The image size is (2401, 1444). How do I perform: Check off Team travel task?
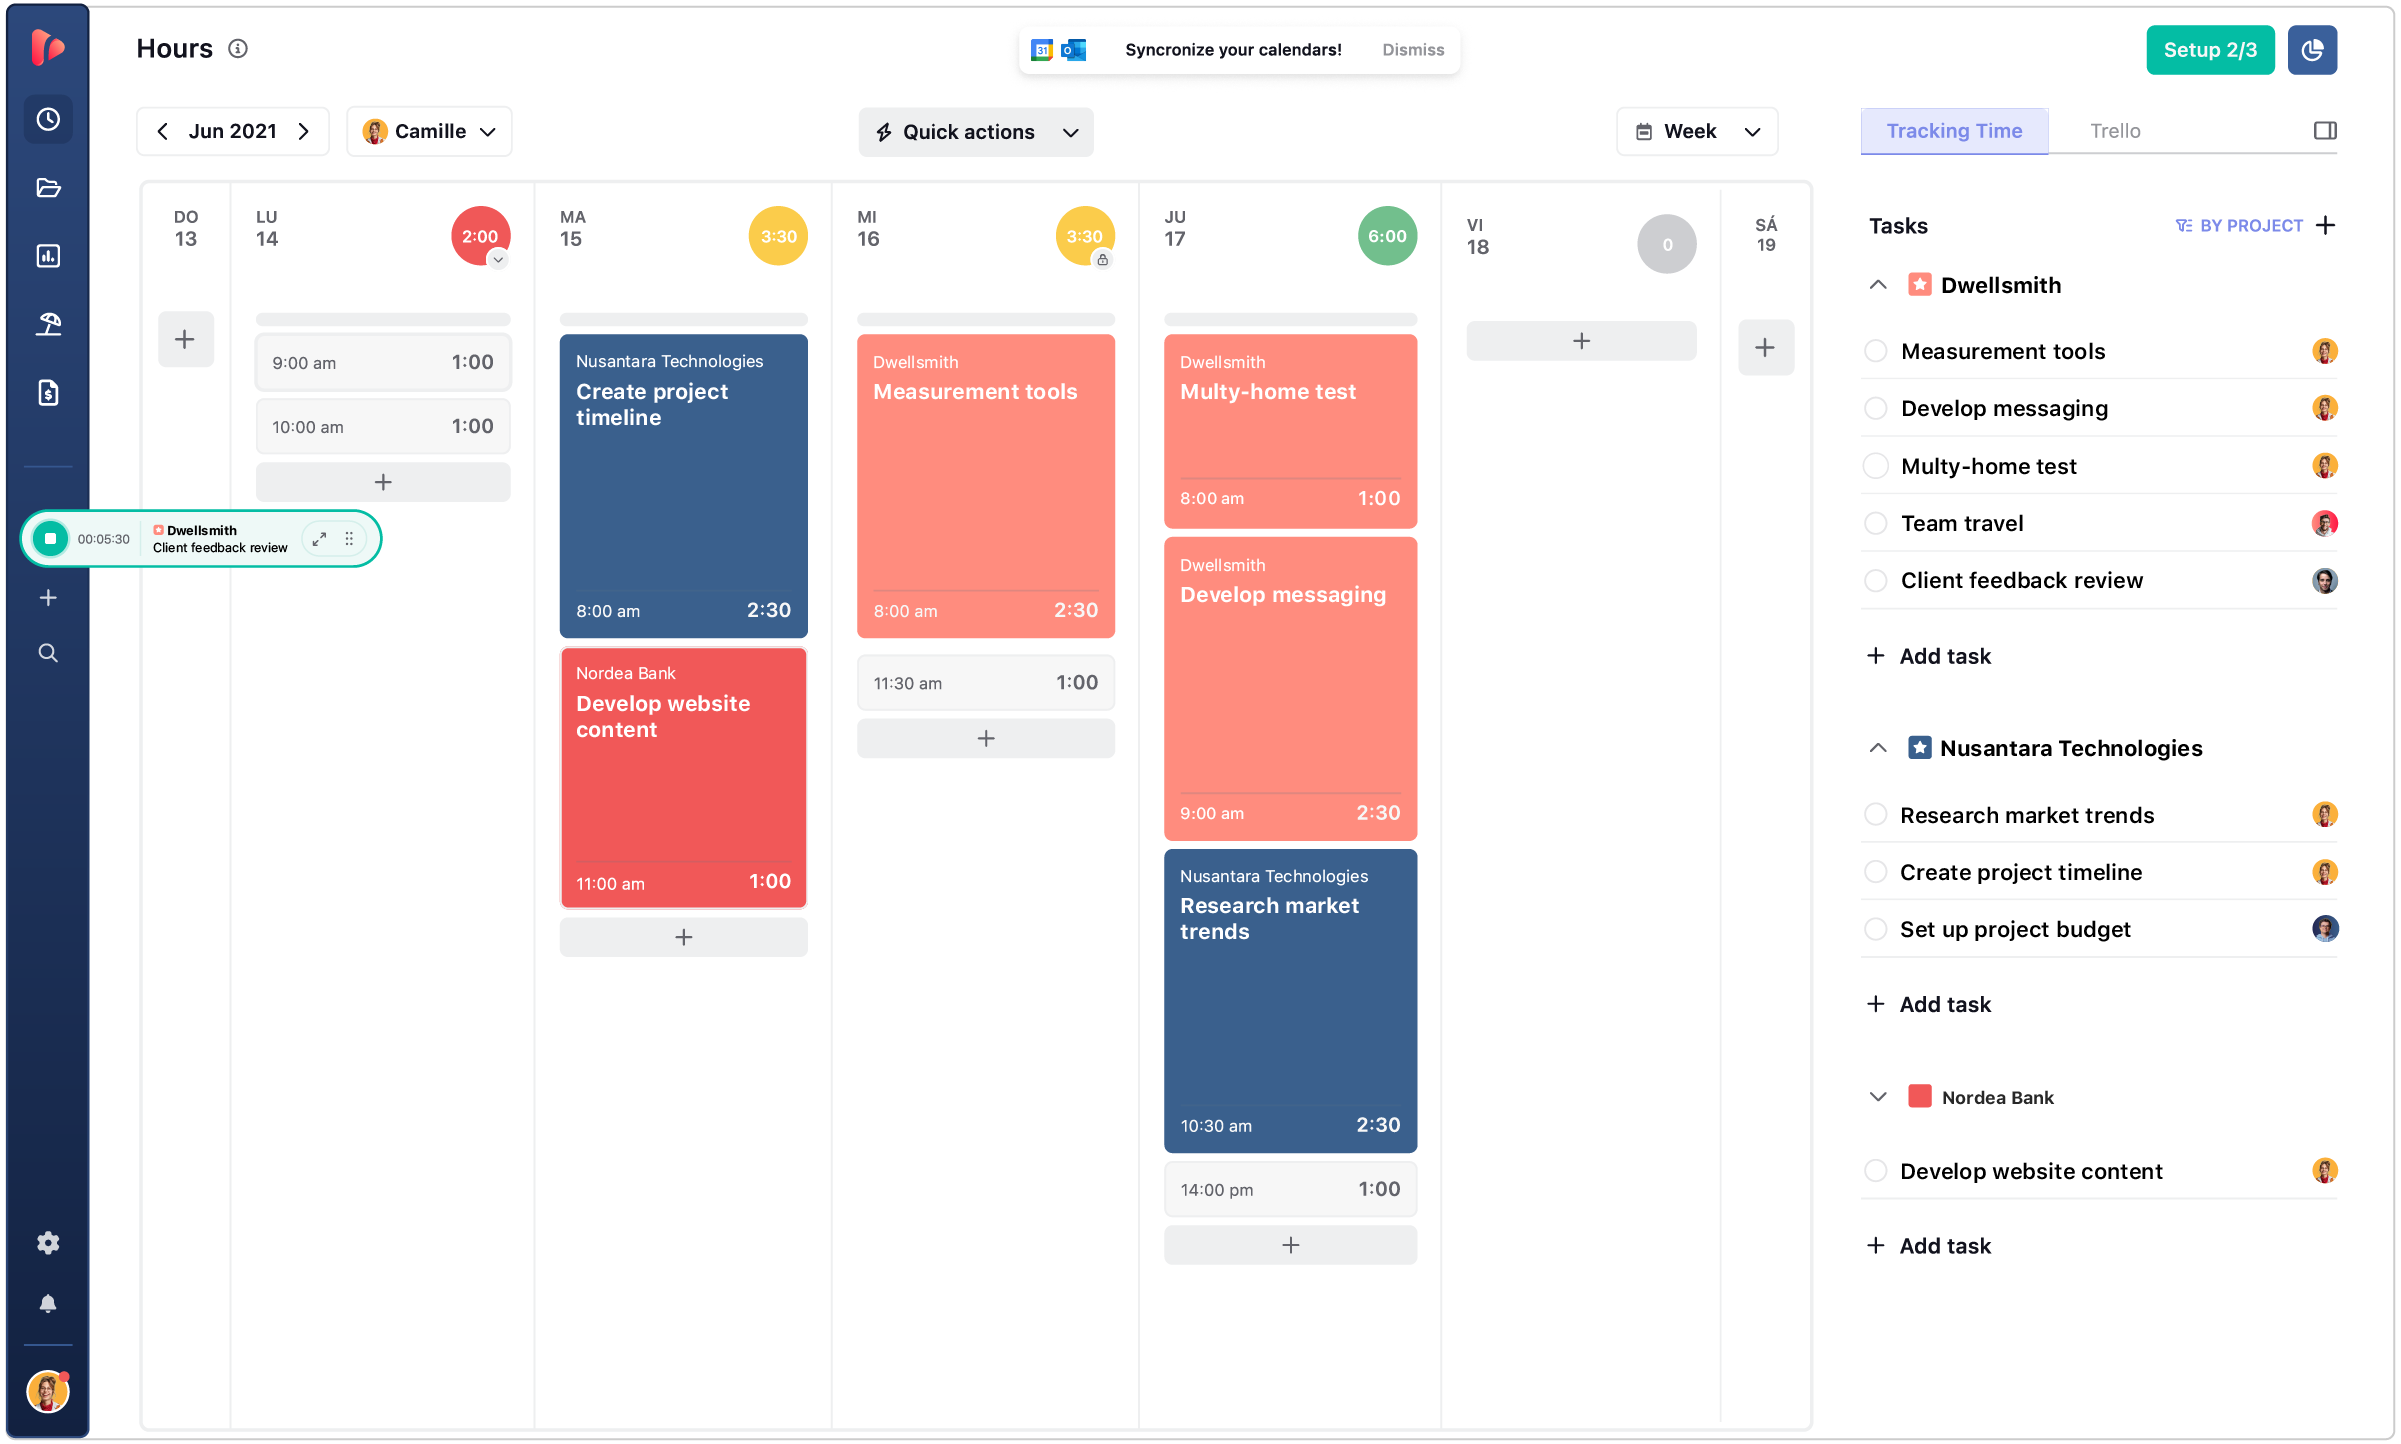[x=1876, y=524]
